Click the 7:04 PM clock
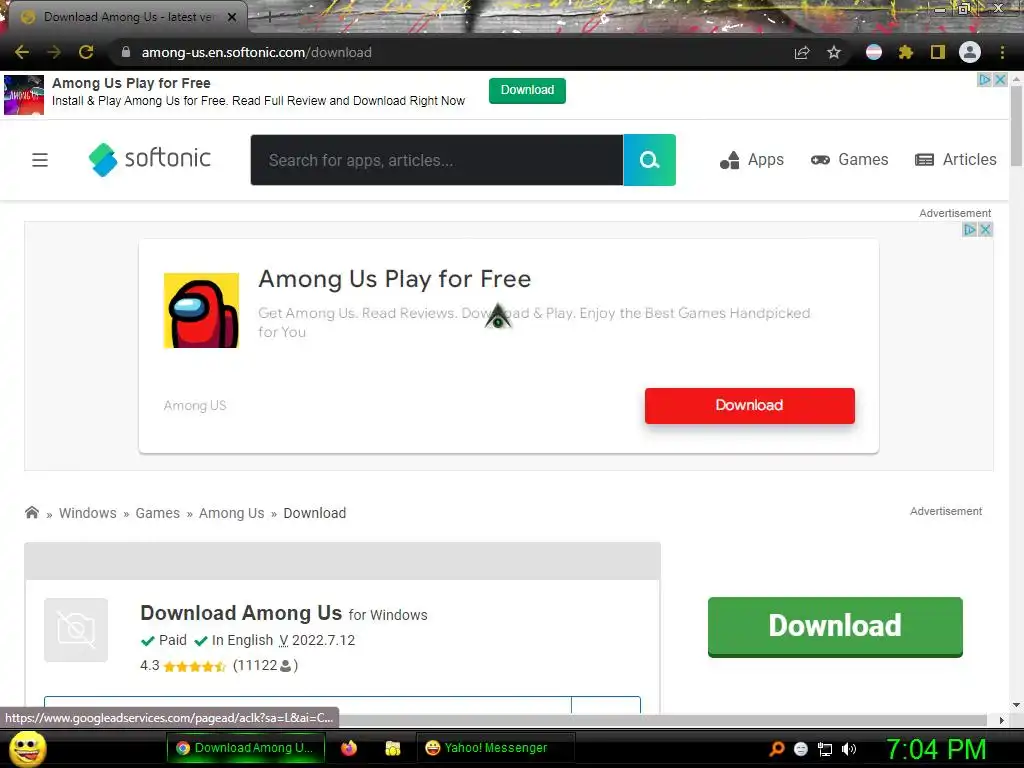This screenshot has height=768, width=1024. coord(936,750)
